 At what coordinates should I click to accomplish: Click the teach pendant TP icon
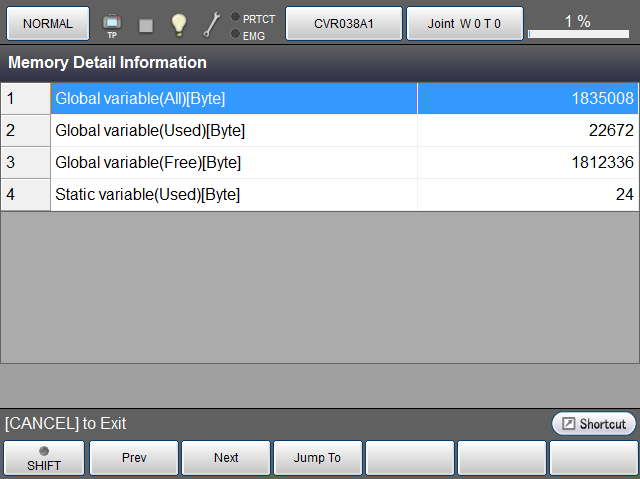(x=112, y=23)
